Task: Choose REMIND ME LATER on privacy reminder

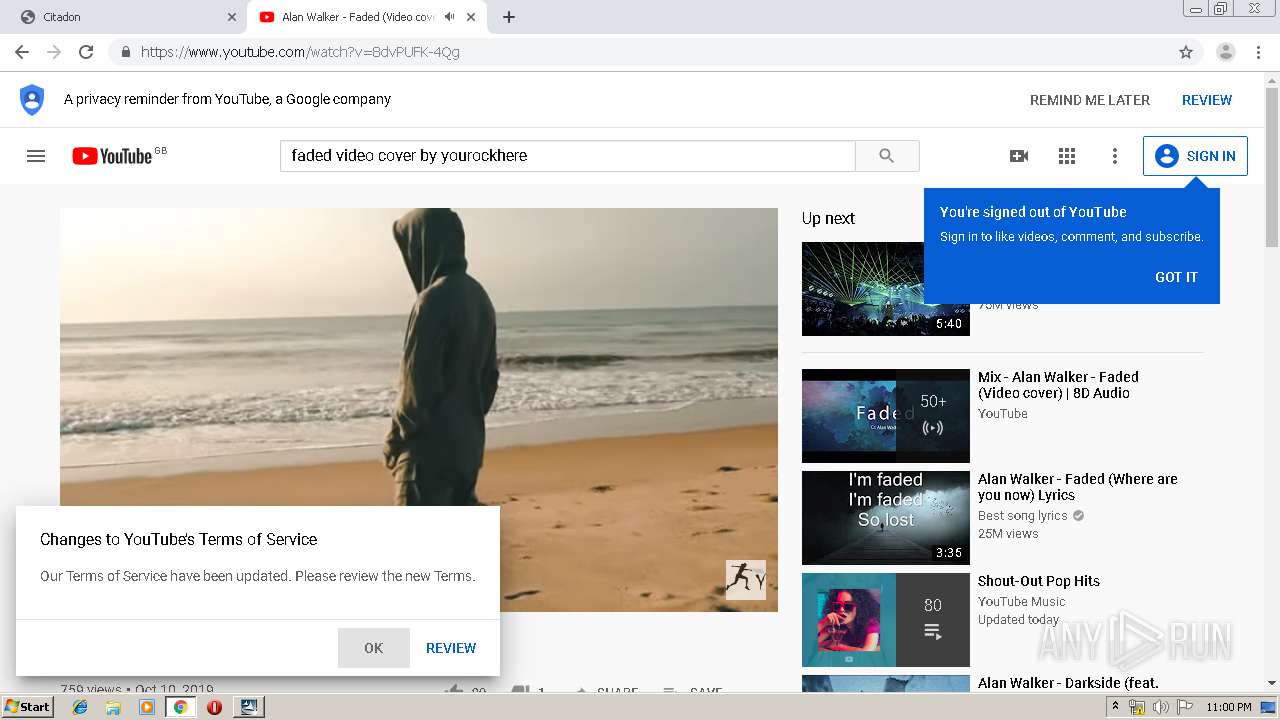Action: 1090,100
